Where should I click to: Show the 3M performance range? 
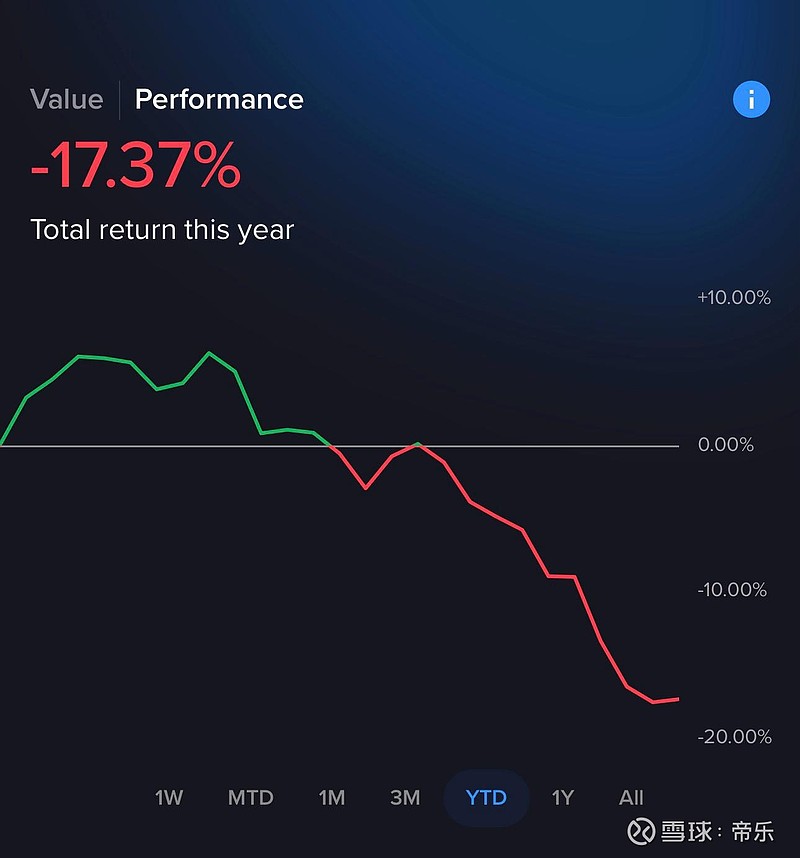[x=405, y=798]
